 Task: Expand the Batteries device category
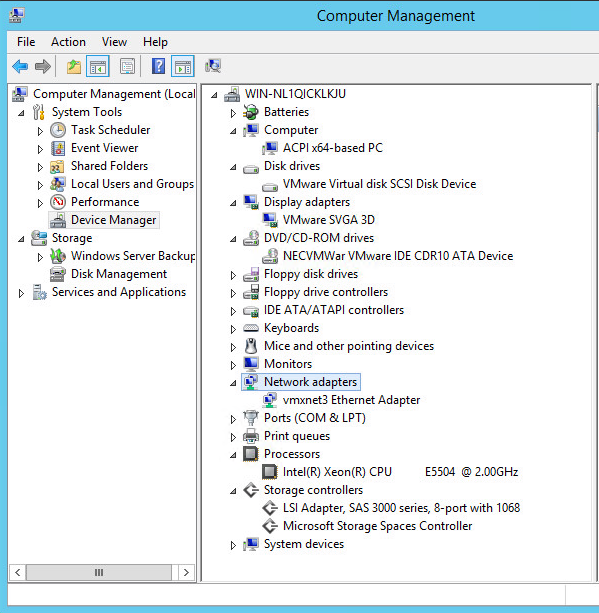[233, 113]
